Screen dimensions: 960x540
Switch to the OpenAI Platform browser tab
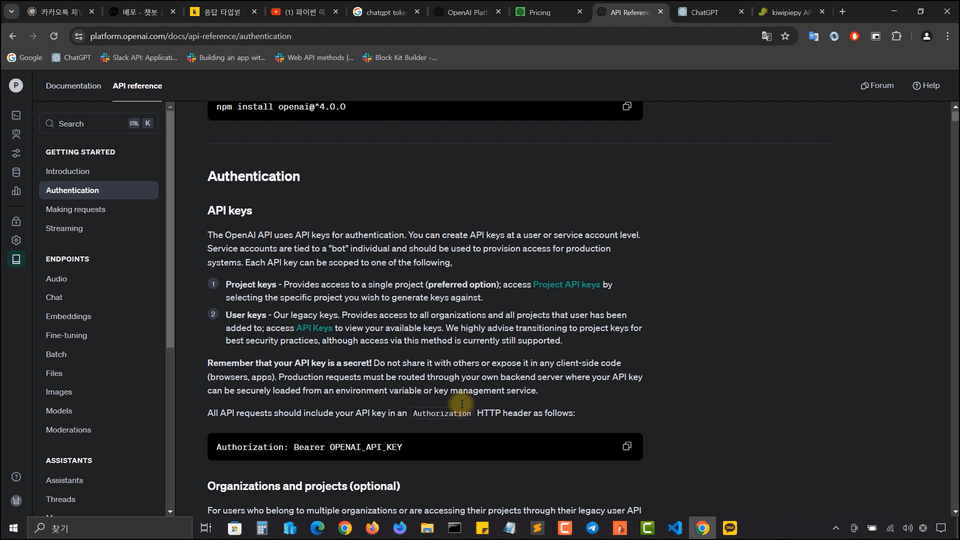468,12
